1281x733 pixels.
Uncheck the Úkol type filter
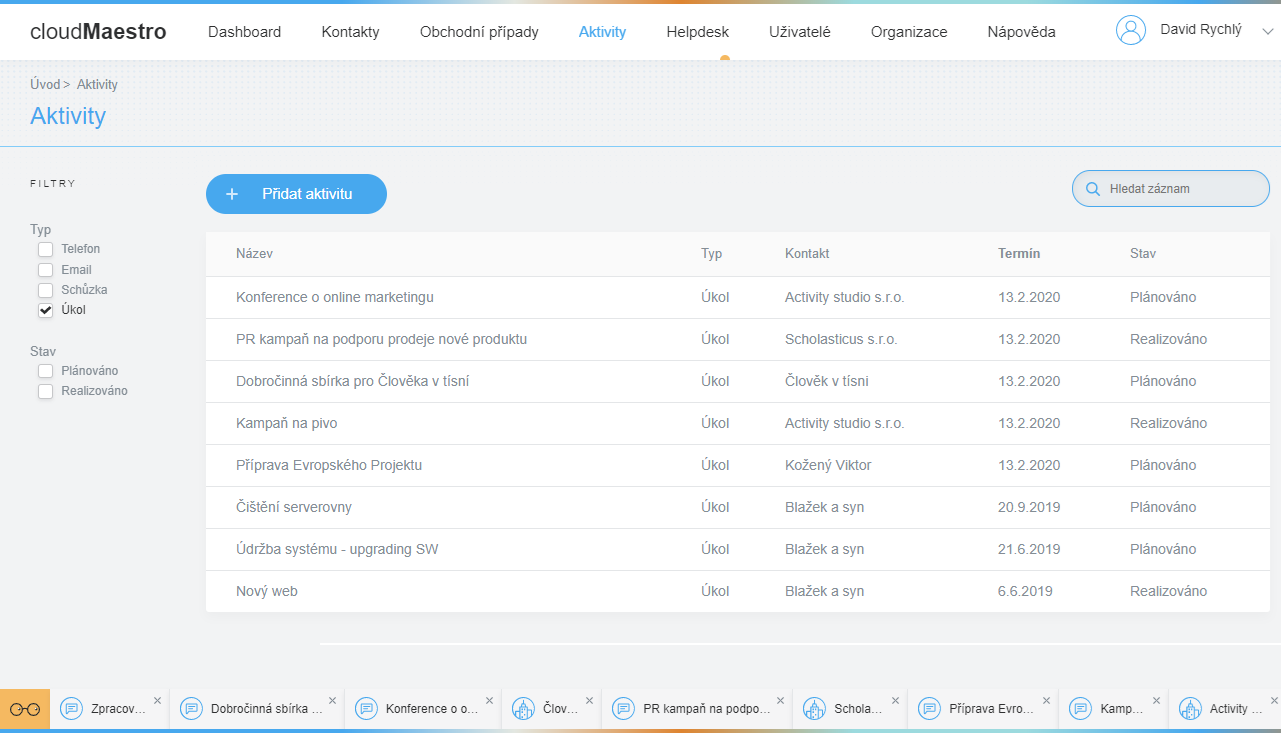(x=45, y=310)
